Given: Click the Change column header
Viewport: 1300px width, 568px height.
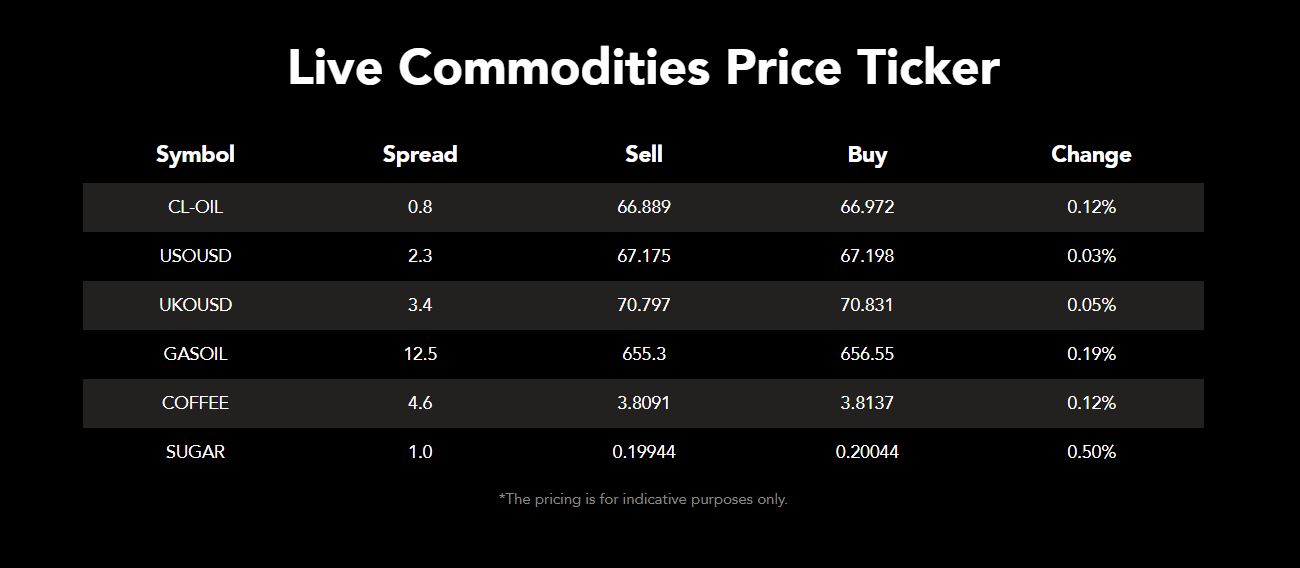Looking at the screenshot, I should tap(1091, 155).
